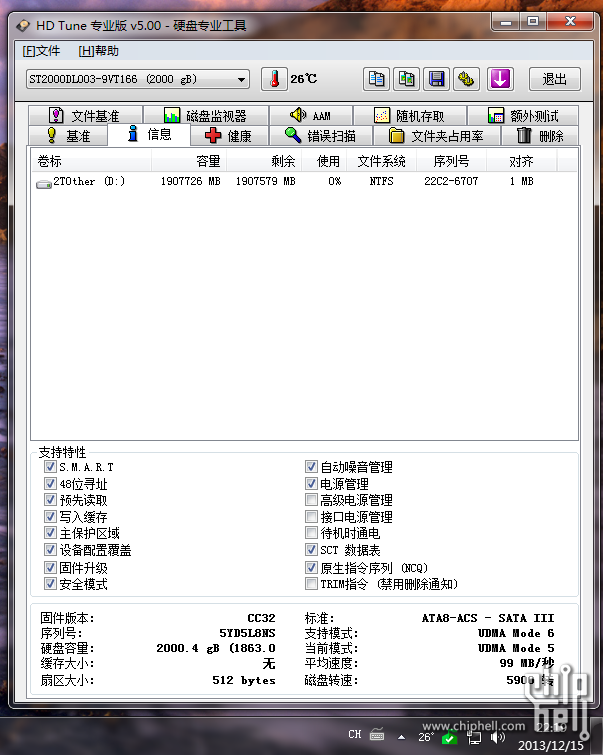Open the 文件 menu
The width and height of the screenshot is (603, 755).
(41, 51)
